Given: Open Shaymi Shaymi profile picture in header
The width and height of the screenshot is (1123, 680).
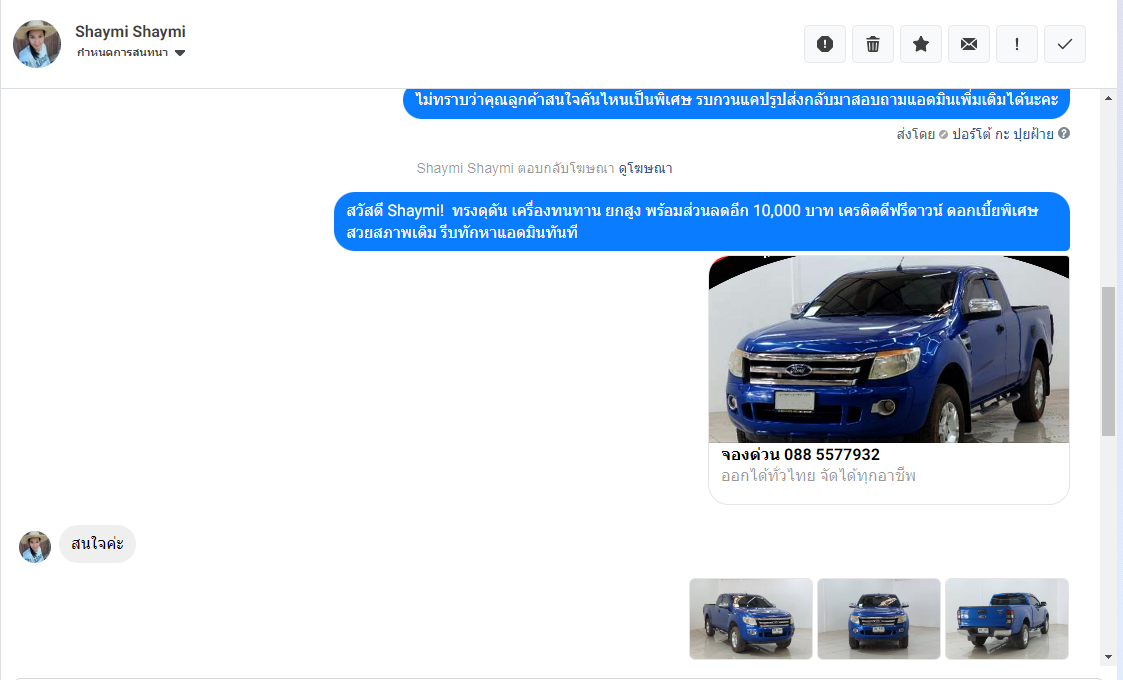Looking at the screenshot, I should pos(37,44).
